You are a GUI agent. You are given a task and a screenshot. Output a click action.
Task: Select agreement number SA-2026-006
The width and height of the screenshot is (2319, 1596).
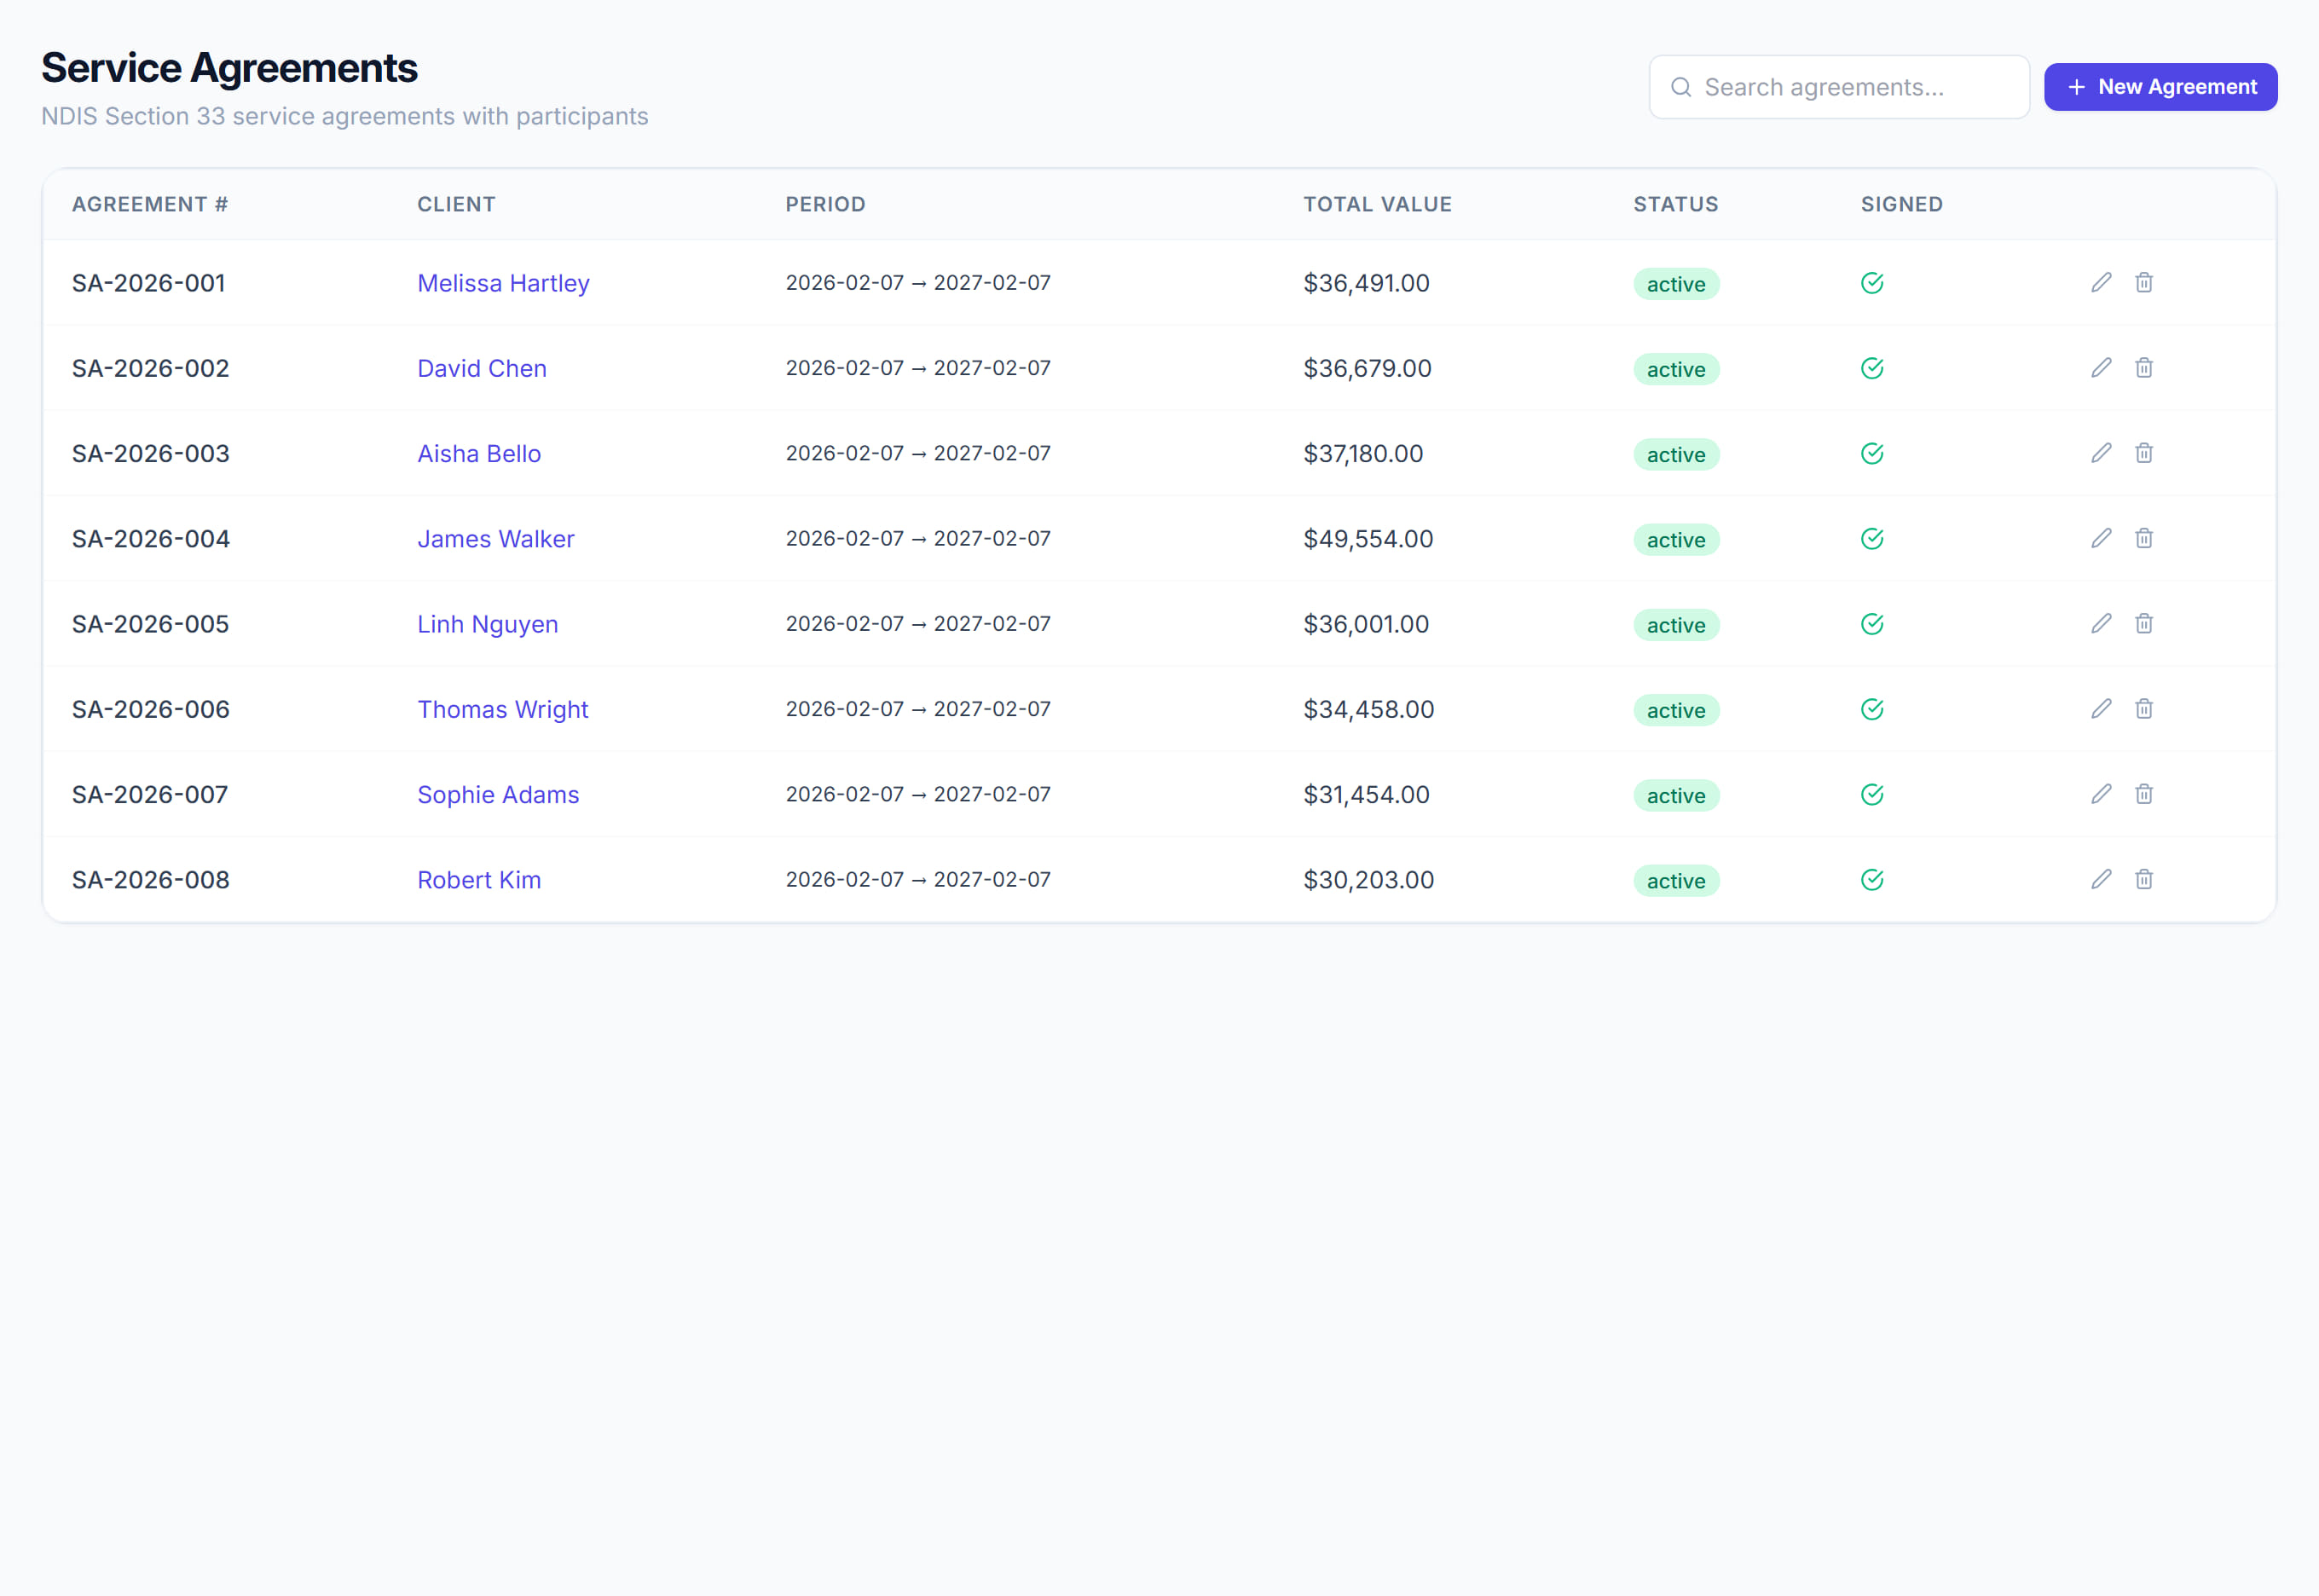151,709
